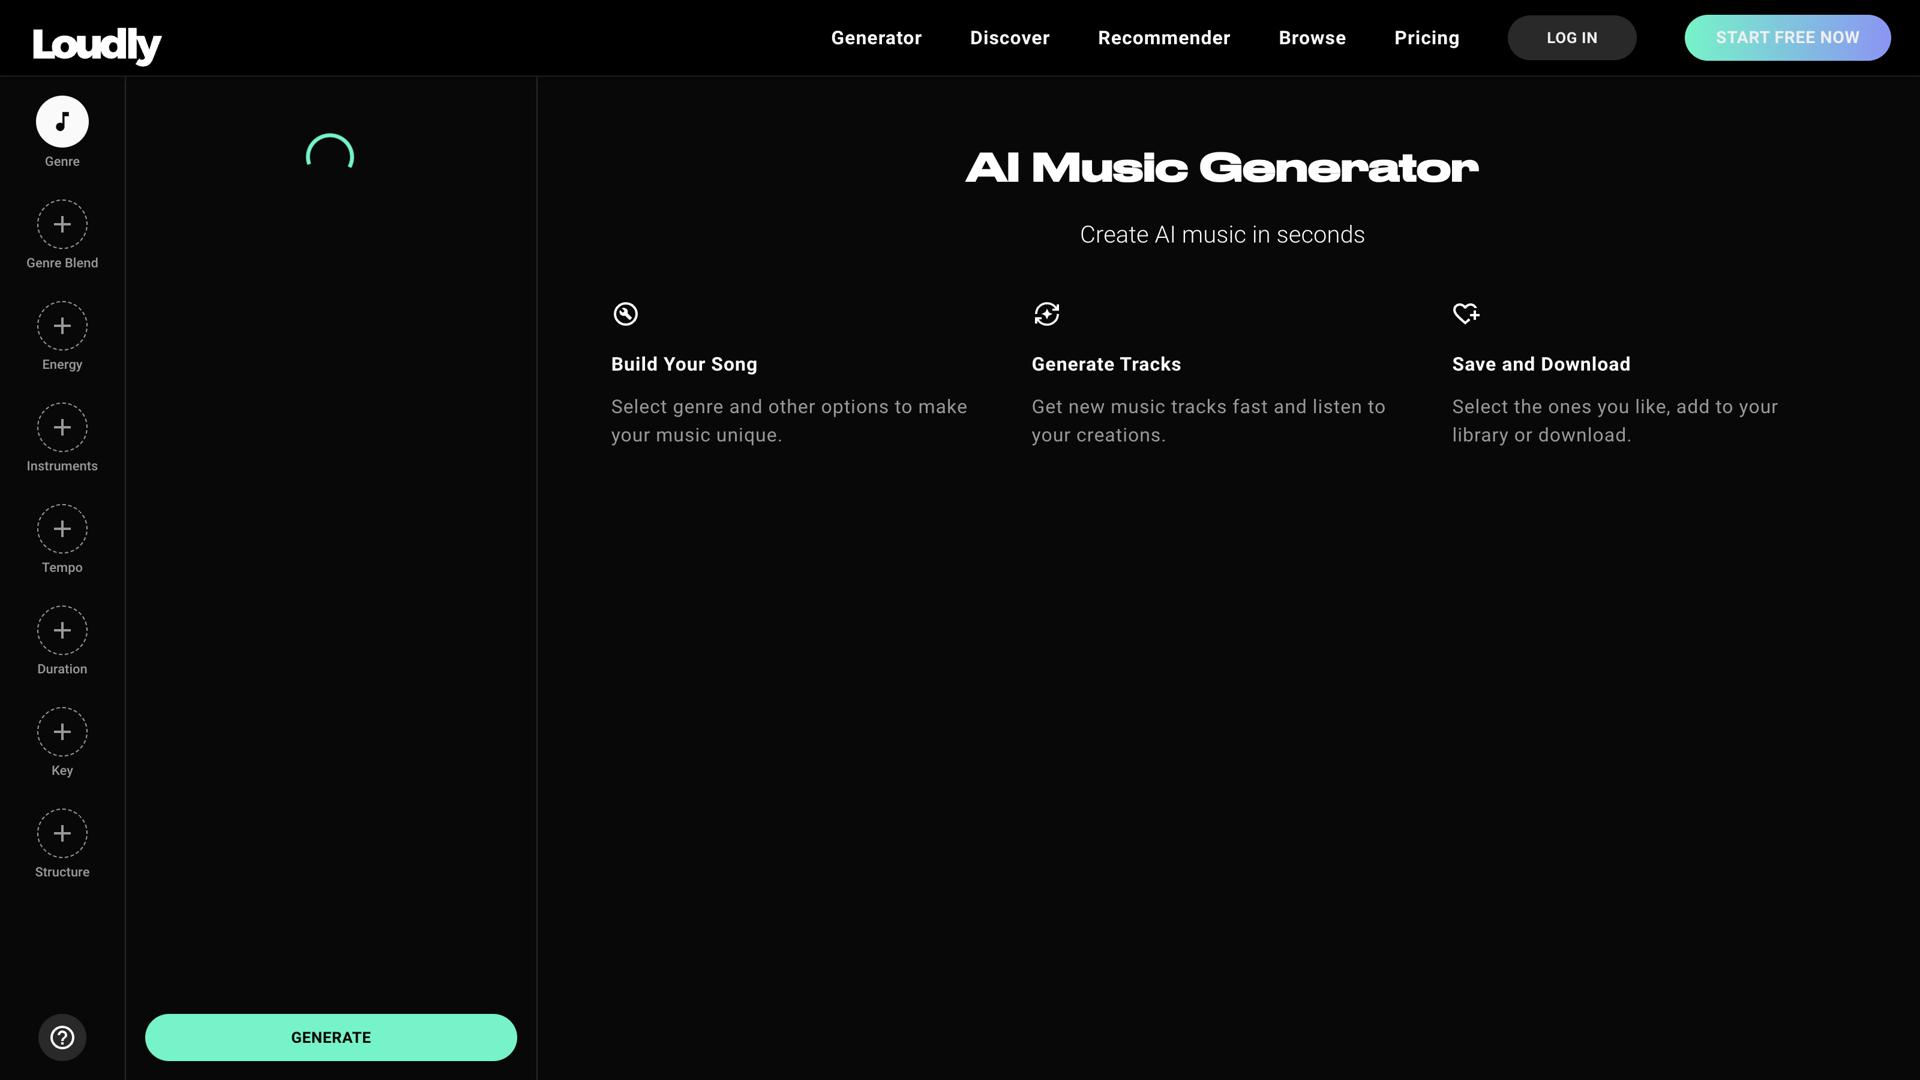Go to the Loudly logo home
The height and width of the screenshot is (1080, 1920).
pos(97,44)
